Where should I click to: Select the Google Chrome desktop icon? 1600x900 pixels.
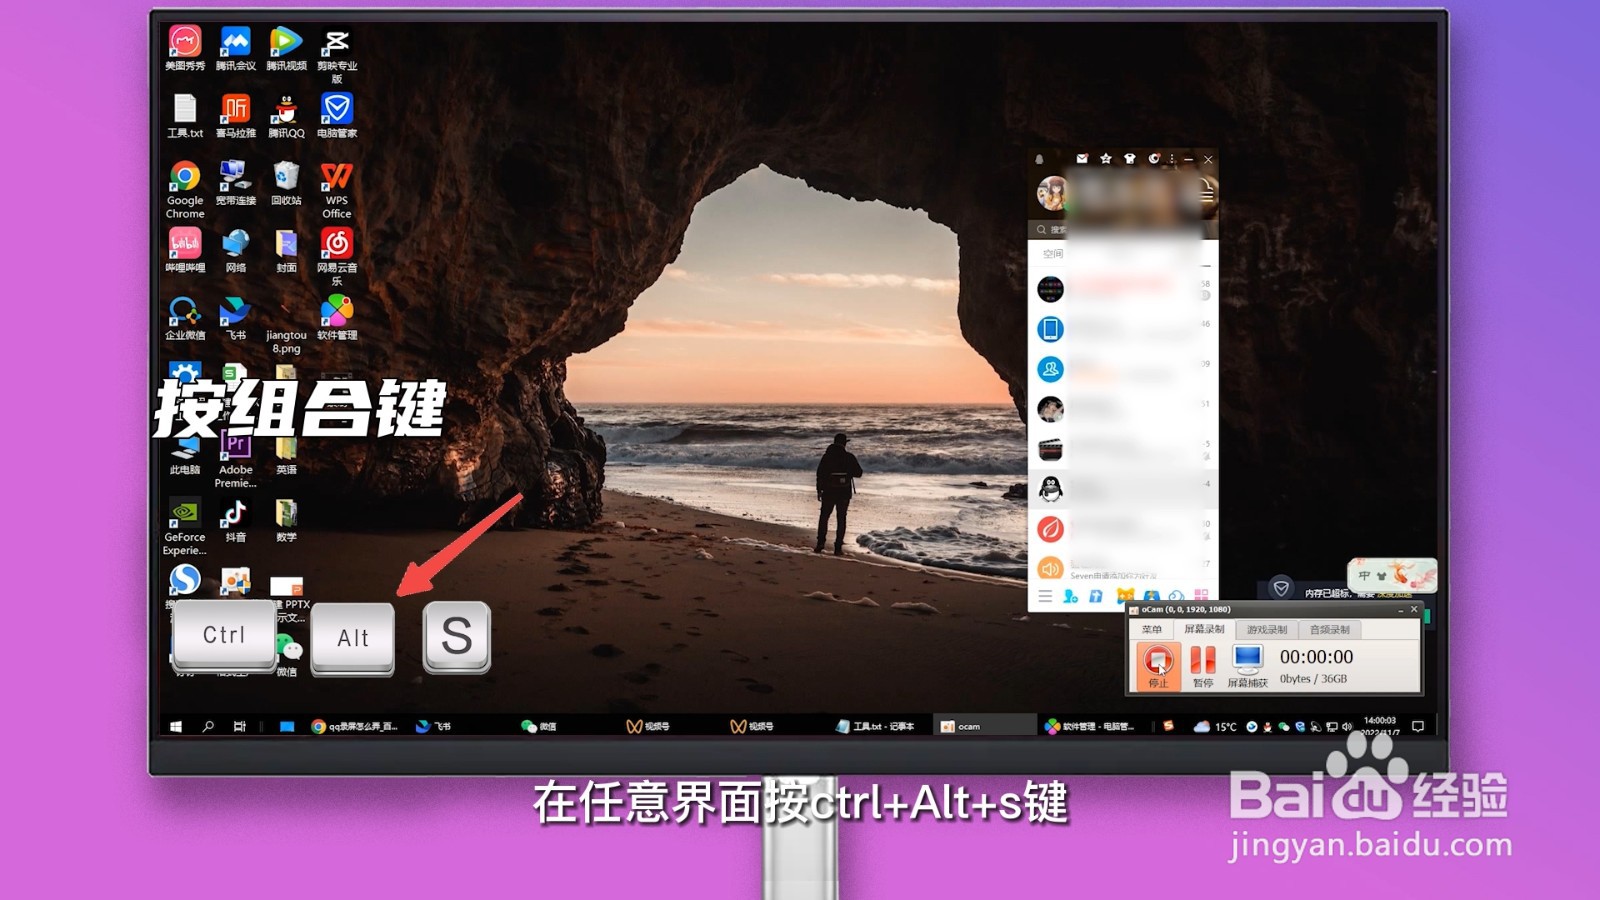(x=185, y=190)
